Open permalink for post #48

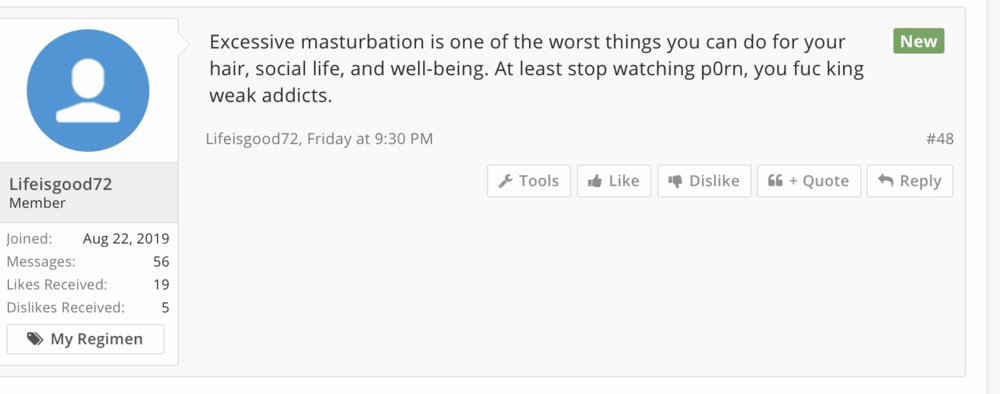tap(940, 138)
